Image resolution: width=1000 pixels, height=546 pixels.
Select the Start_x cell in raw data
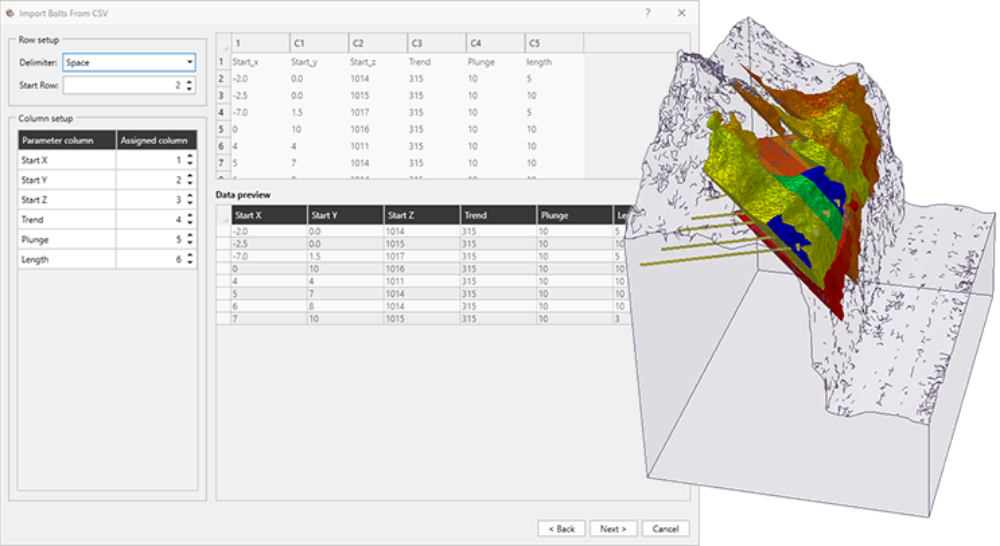(x=260, y=62)
